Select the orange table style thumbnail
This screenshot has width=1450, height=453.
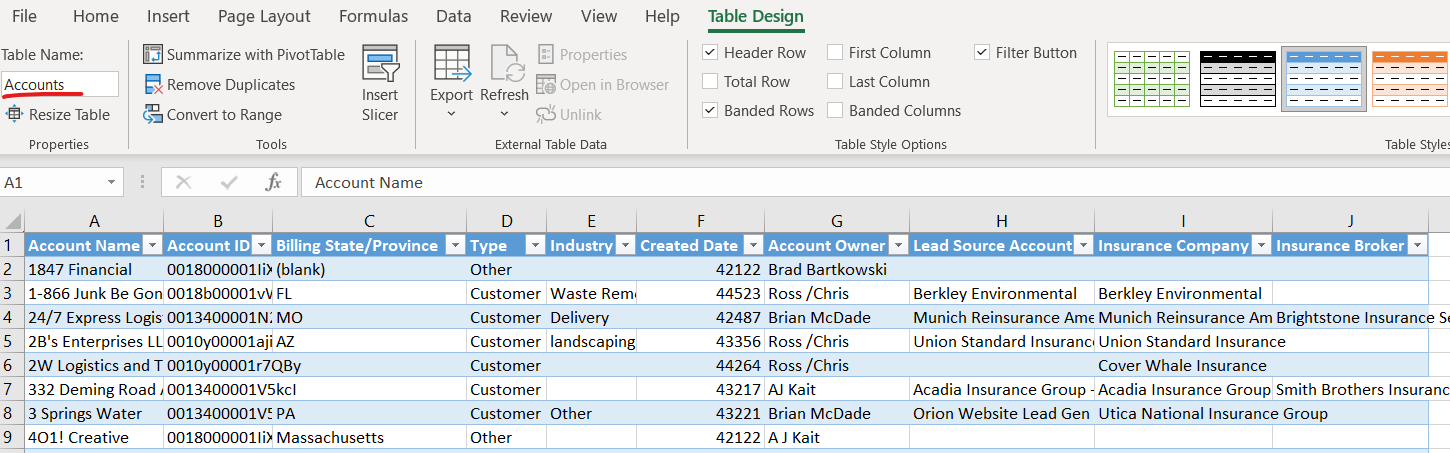tap(1411, 79)
